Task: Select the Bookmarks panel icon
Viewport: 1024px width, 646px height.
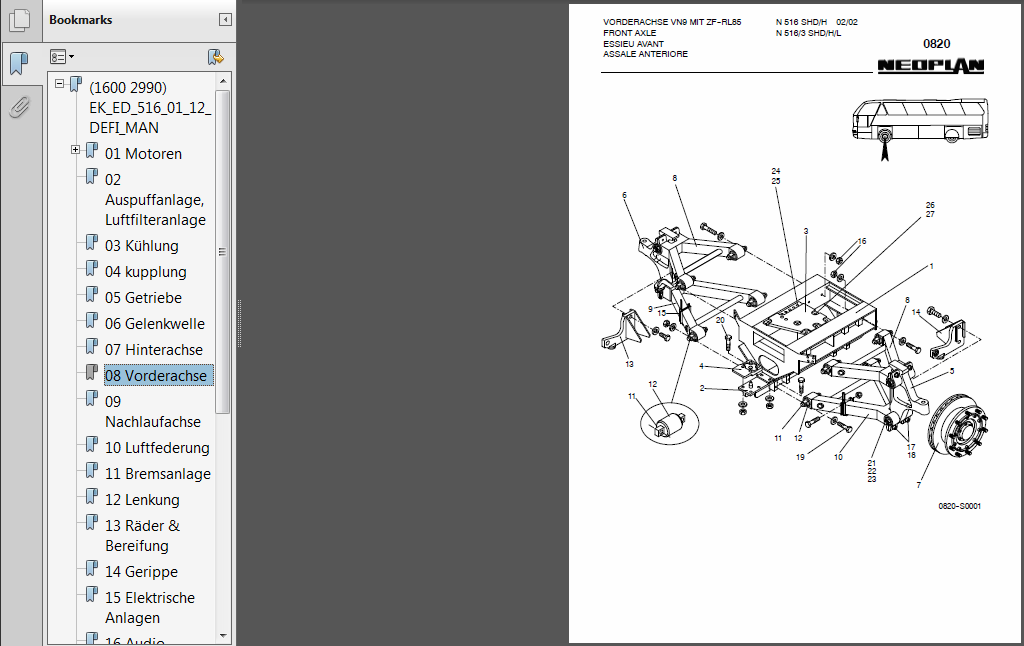Action: pyautogui.click(x=20, y=63)
